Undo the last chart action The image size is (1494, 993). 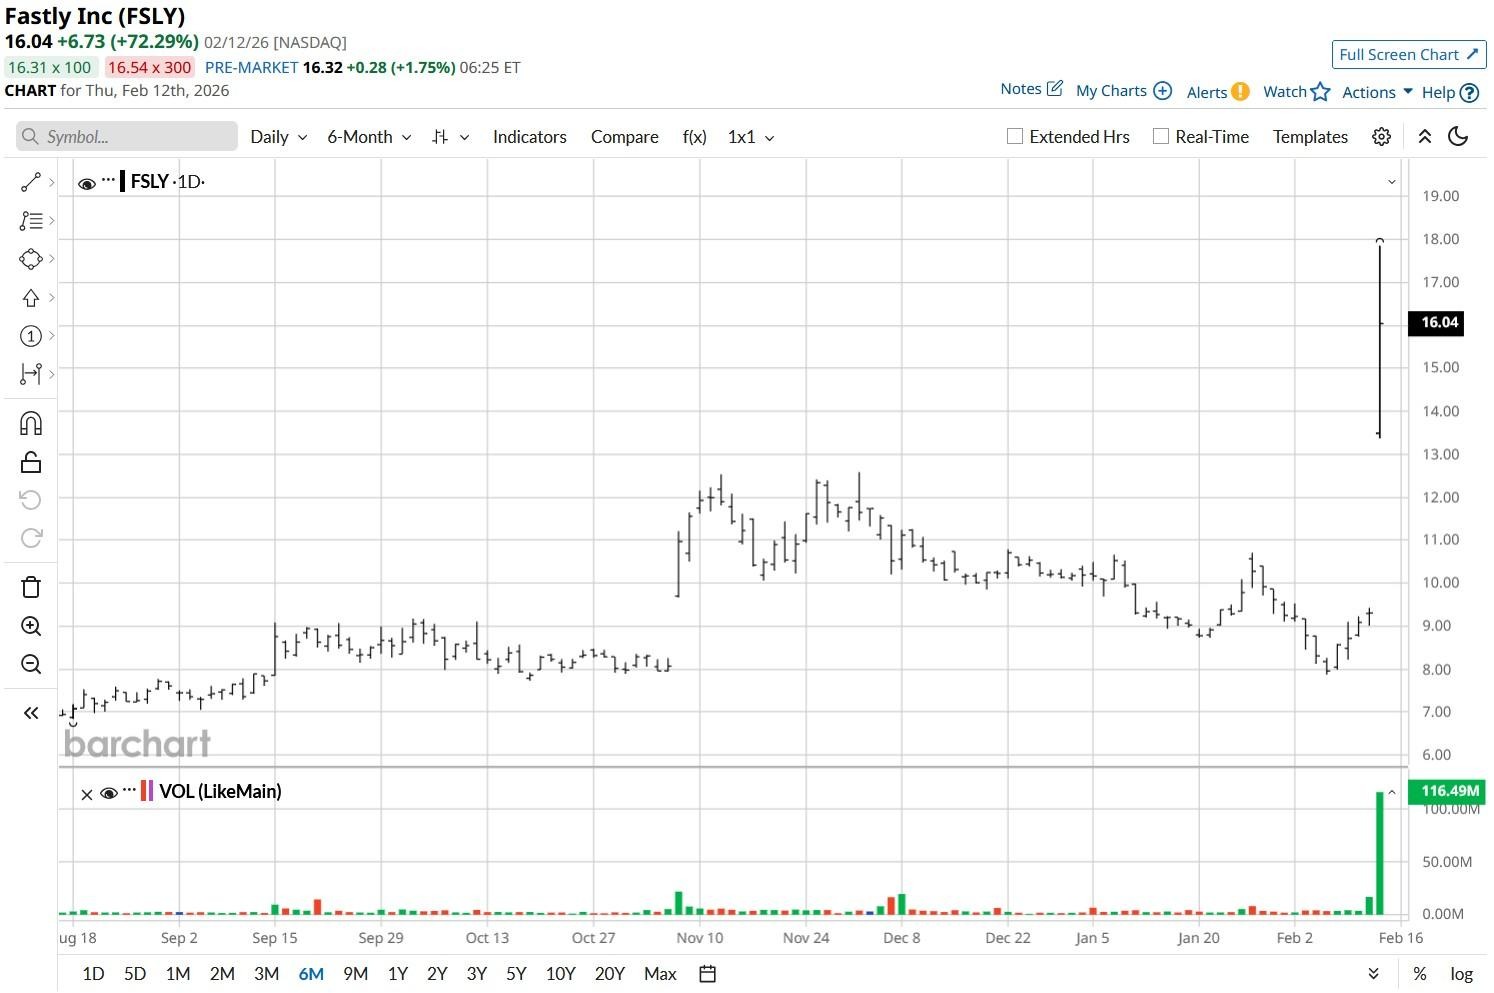click(31, 500)
